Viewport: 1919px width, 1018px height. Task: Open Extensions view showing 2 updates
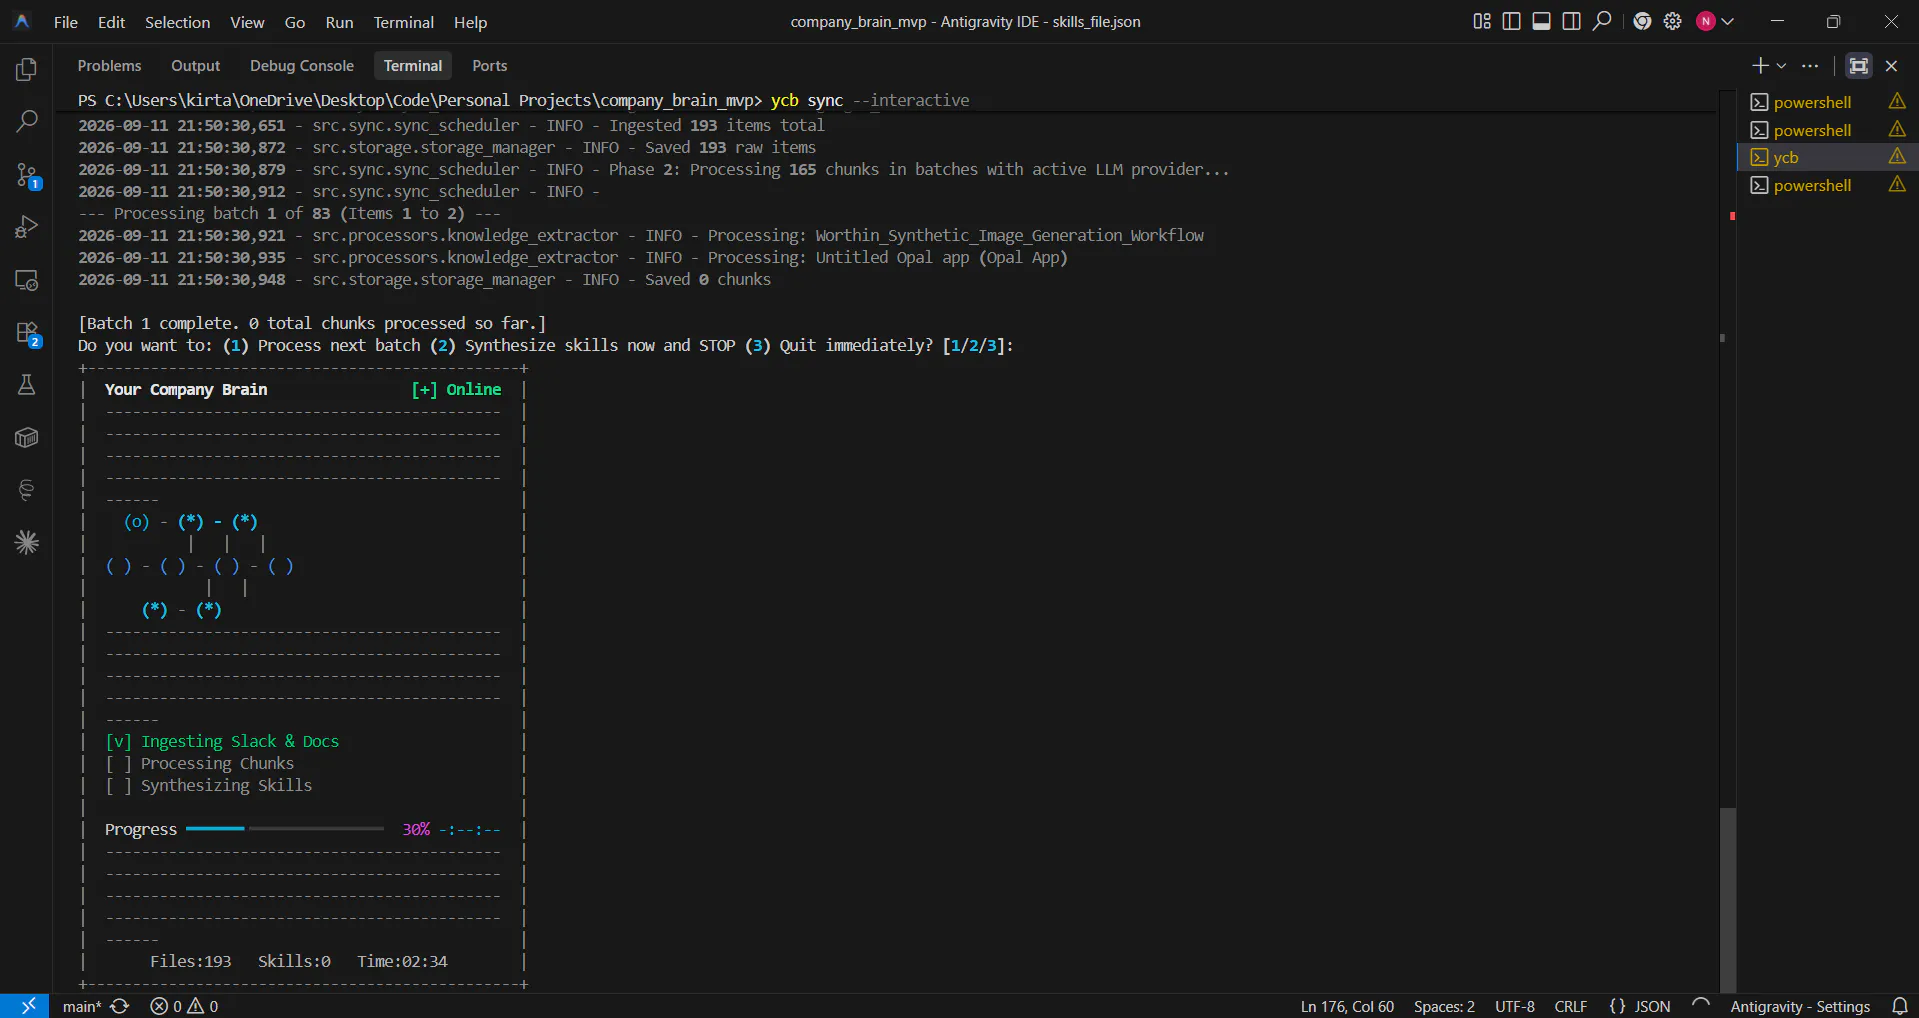coord(27,333)
